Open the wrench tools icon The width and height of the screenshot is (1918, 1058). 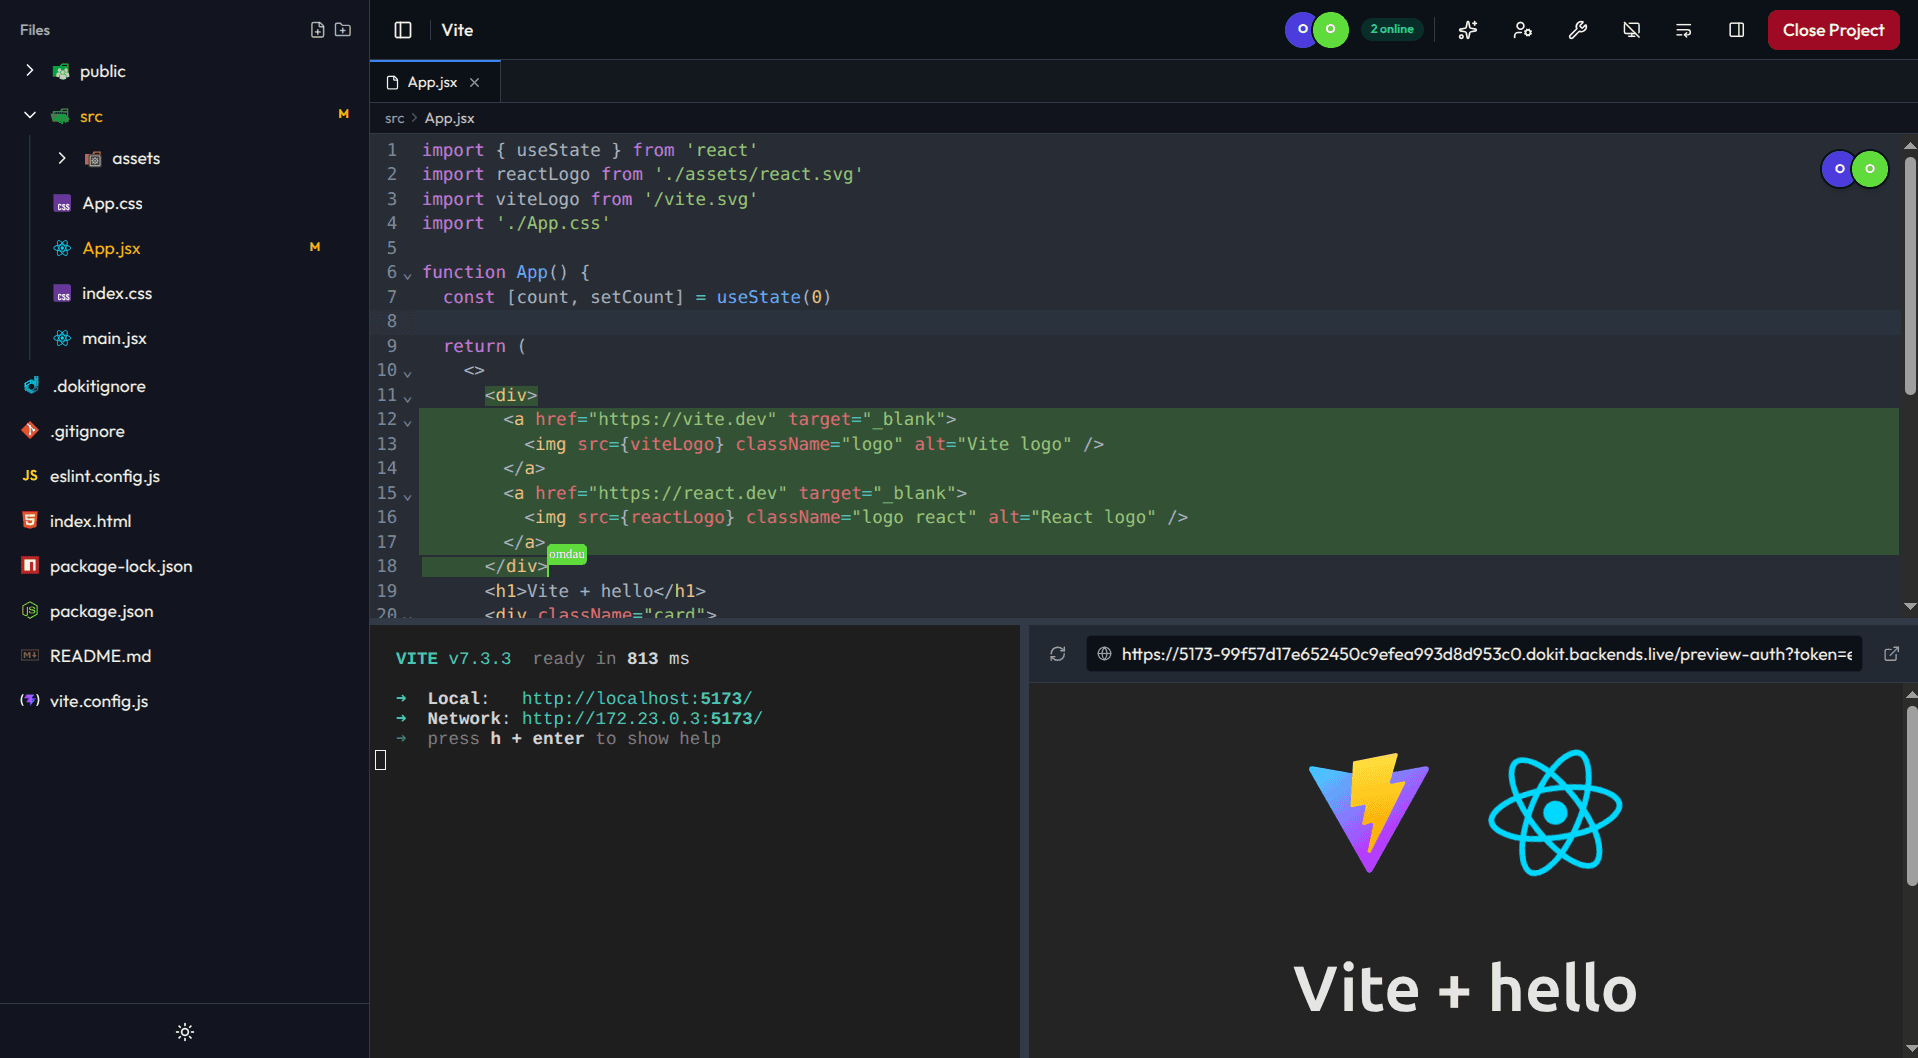(1578, 30)
